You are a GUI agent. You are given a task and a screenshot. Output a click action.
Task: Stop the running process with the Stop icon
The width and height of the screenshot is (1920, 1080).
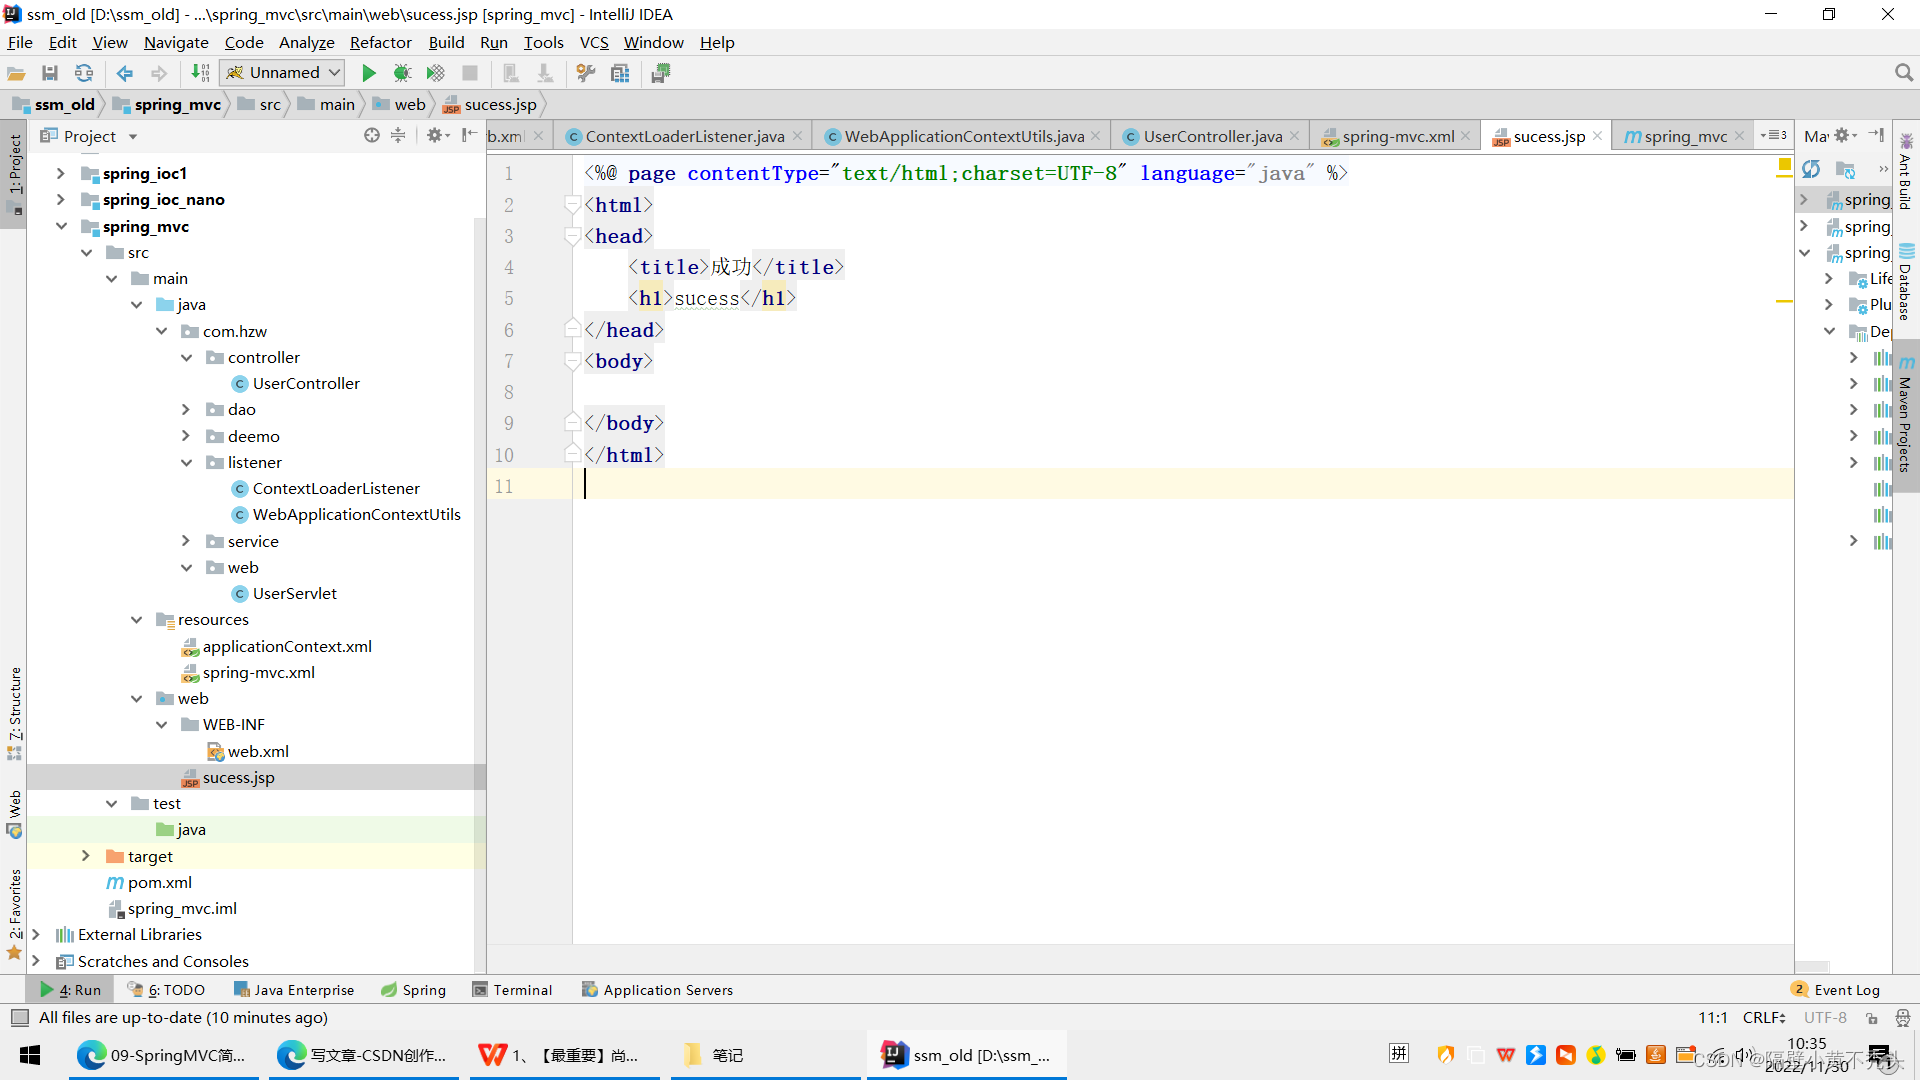pos(469,72)
